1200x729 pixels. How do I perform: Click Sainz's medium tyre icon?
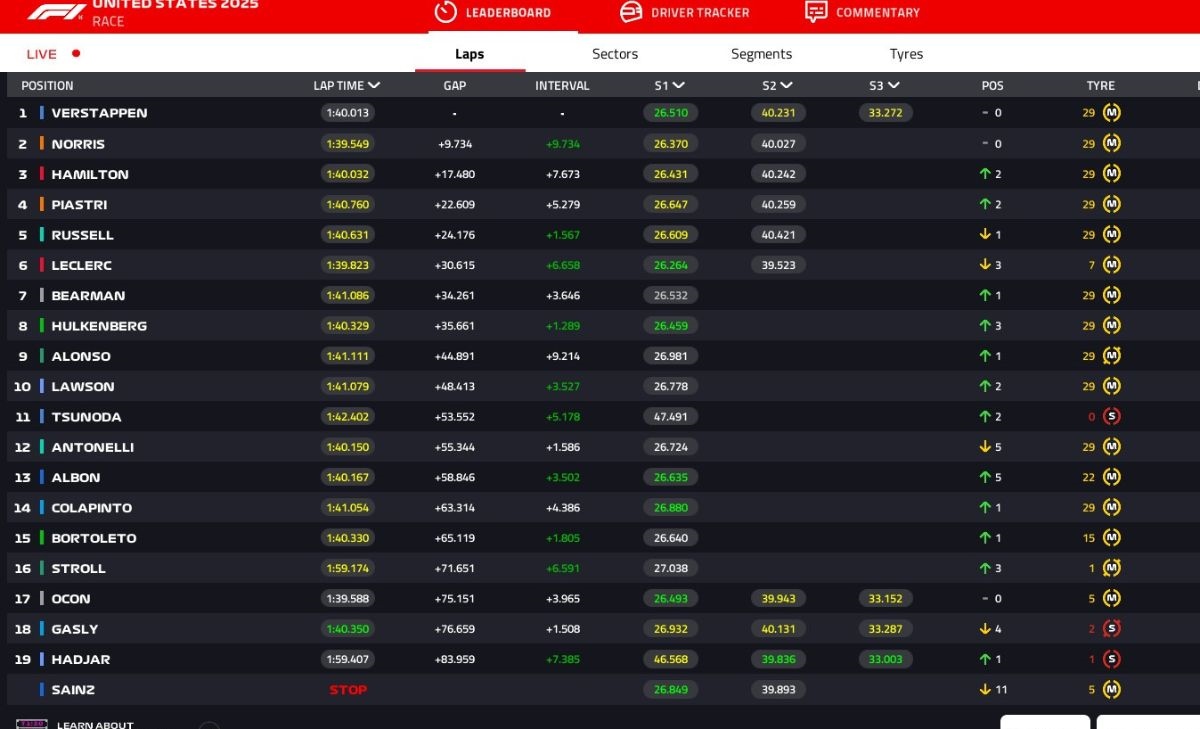coord(1111,689)
